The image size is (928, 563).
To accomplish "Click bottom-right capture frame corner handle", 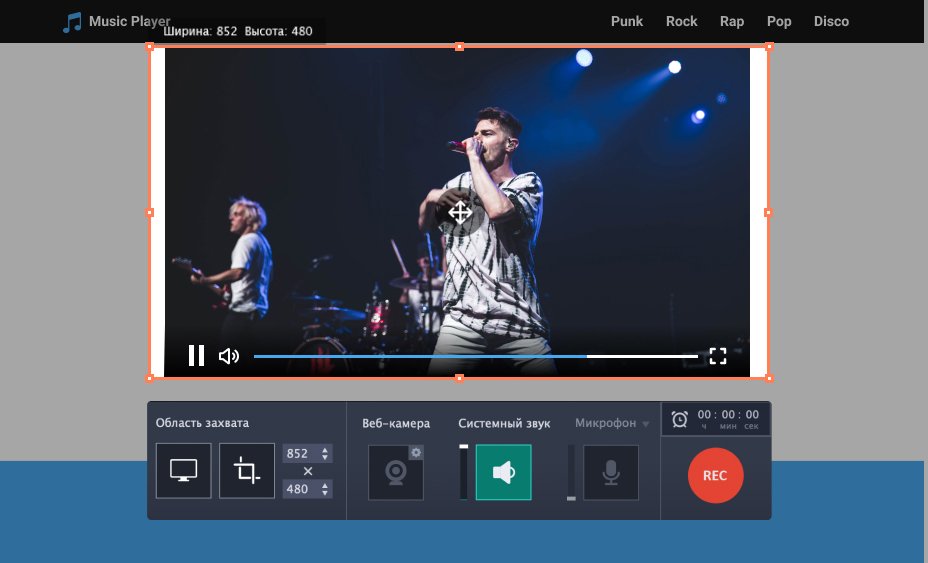I will 769,378.
